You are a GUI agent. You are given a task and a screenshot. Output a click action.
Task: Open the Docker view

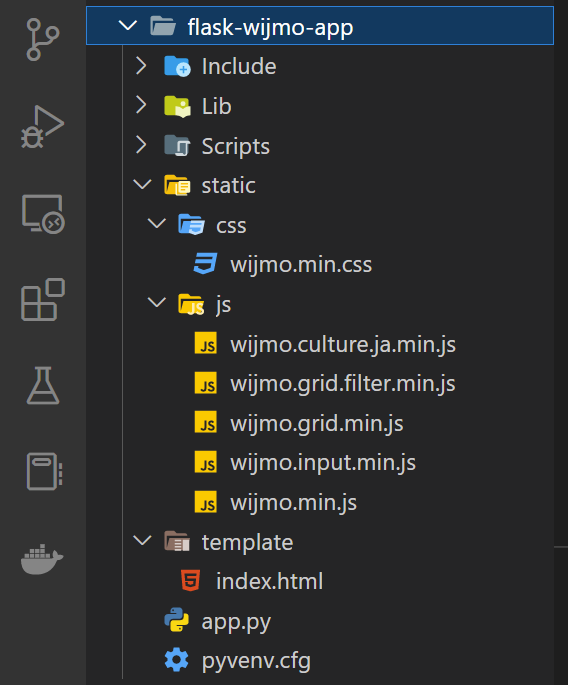pyautogui.click(x=42, y=559)
